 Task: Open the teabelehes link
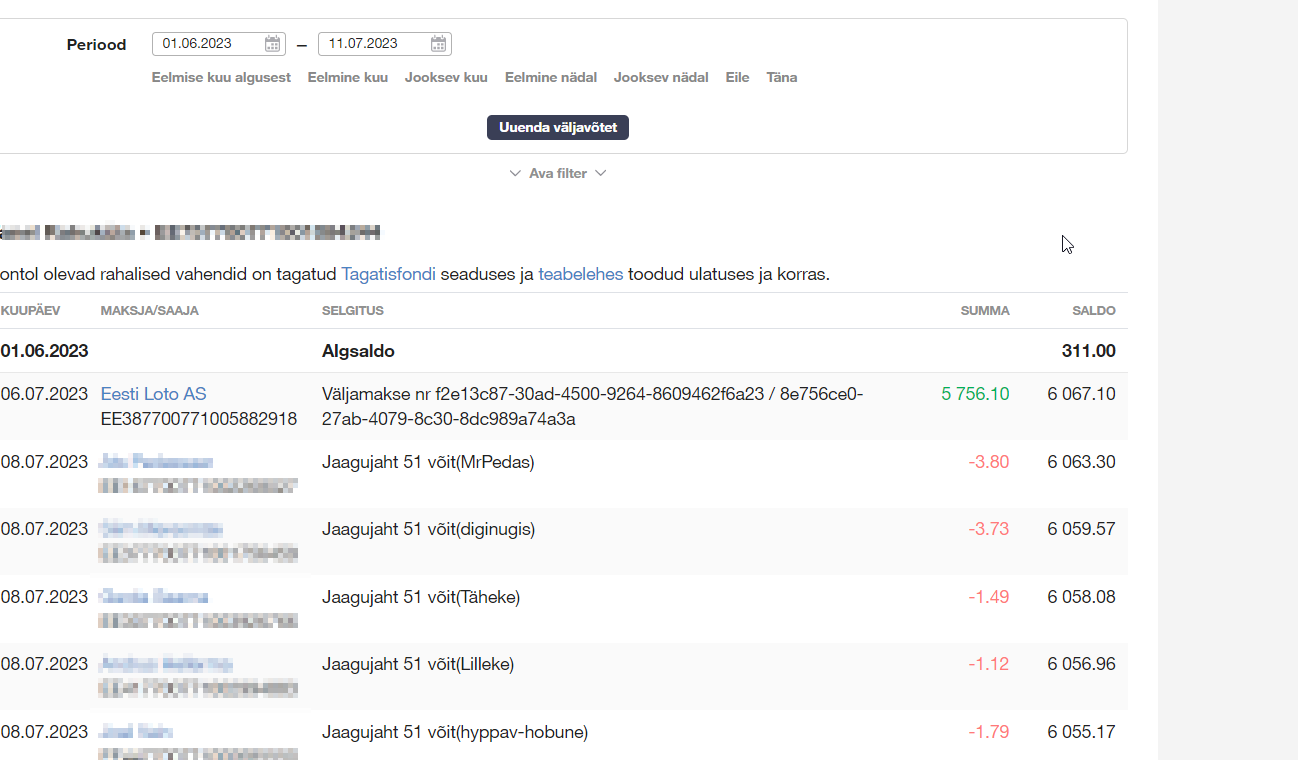[580, 274]
